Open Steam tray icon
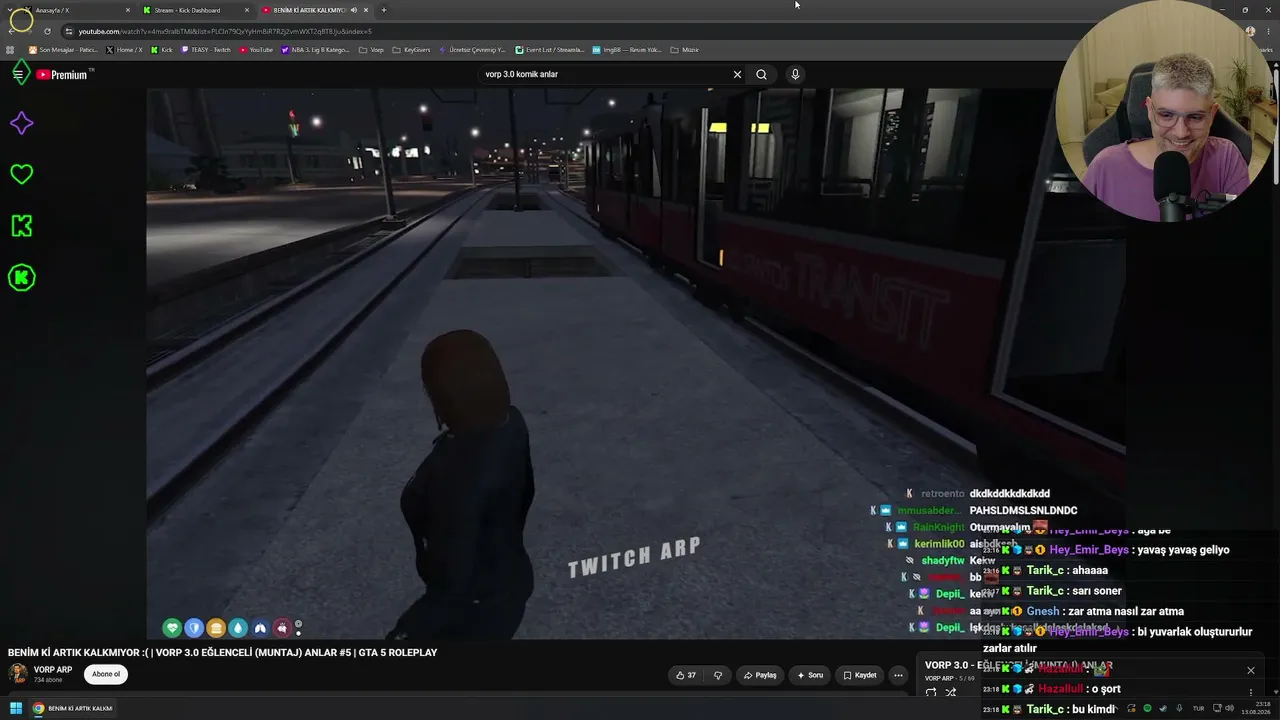1280x720 pixels. pos(1163,708)
